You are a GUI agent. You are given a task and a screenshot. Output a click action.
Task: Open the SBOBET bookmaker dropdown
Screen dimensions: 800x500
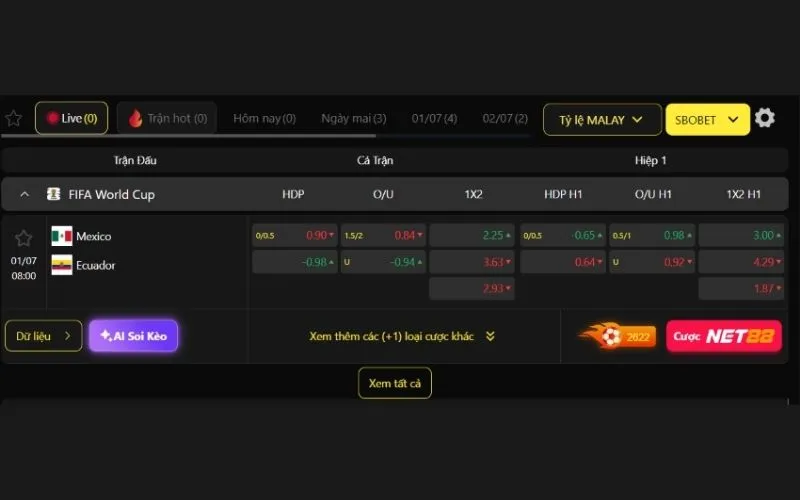708,120
